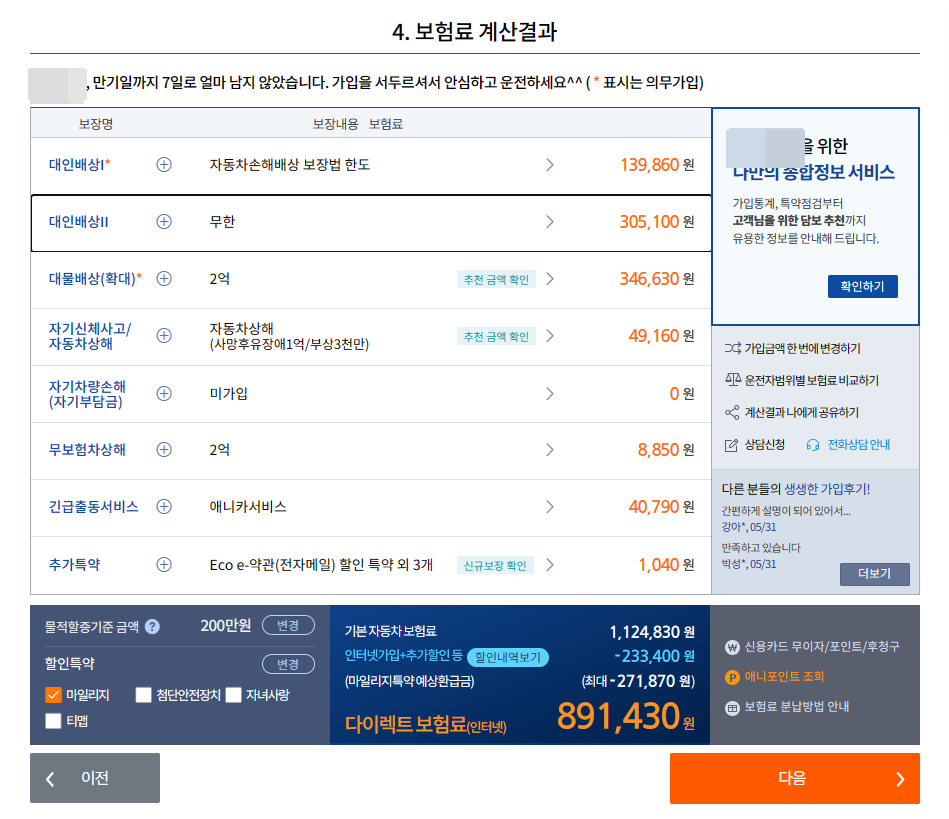Uncheck the 마일리지 discount checkbox
This screenshot has height=819, width=949.
(x=53, y=695)
